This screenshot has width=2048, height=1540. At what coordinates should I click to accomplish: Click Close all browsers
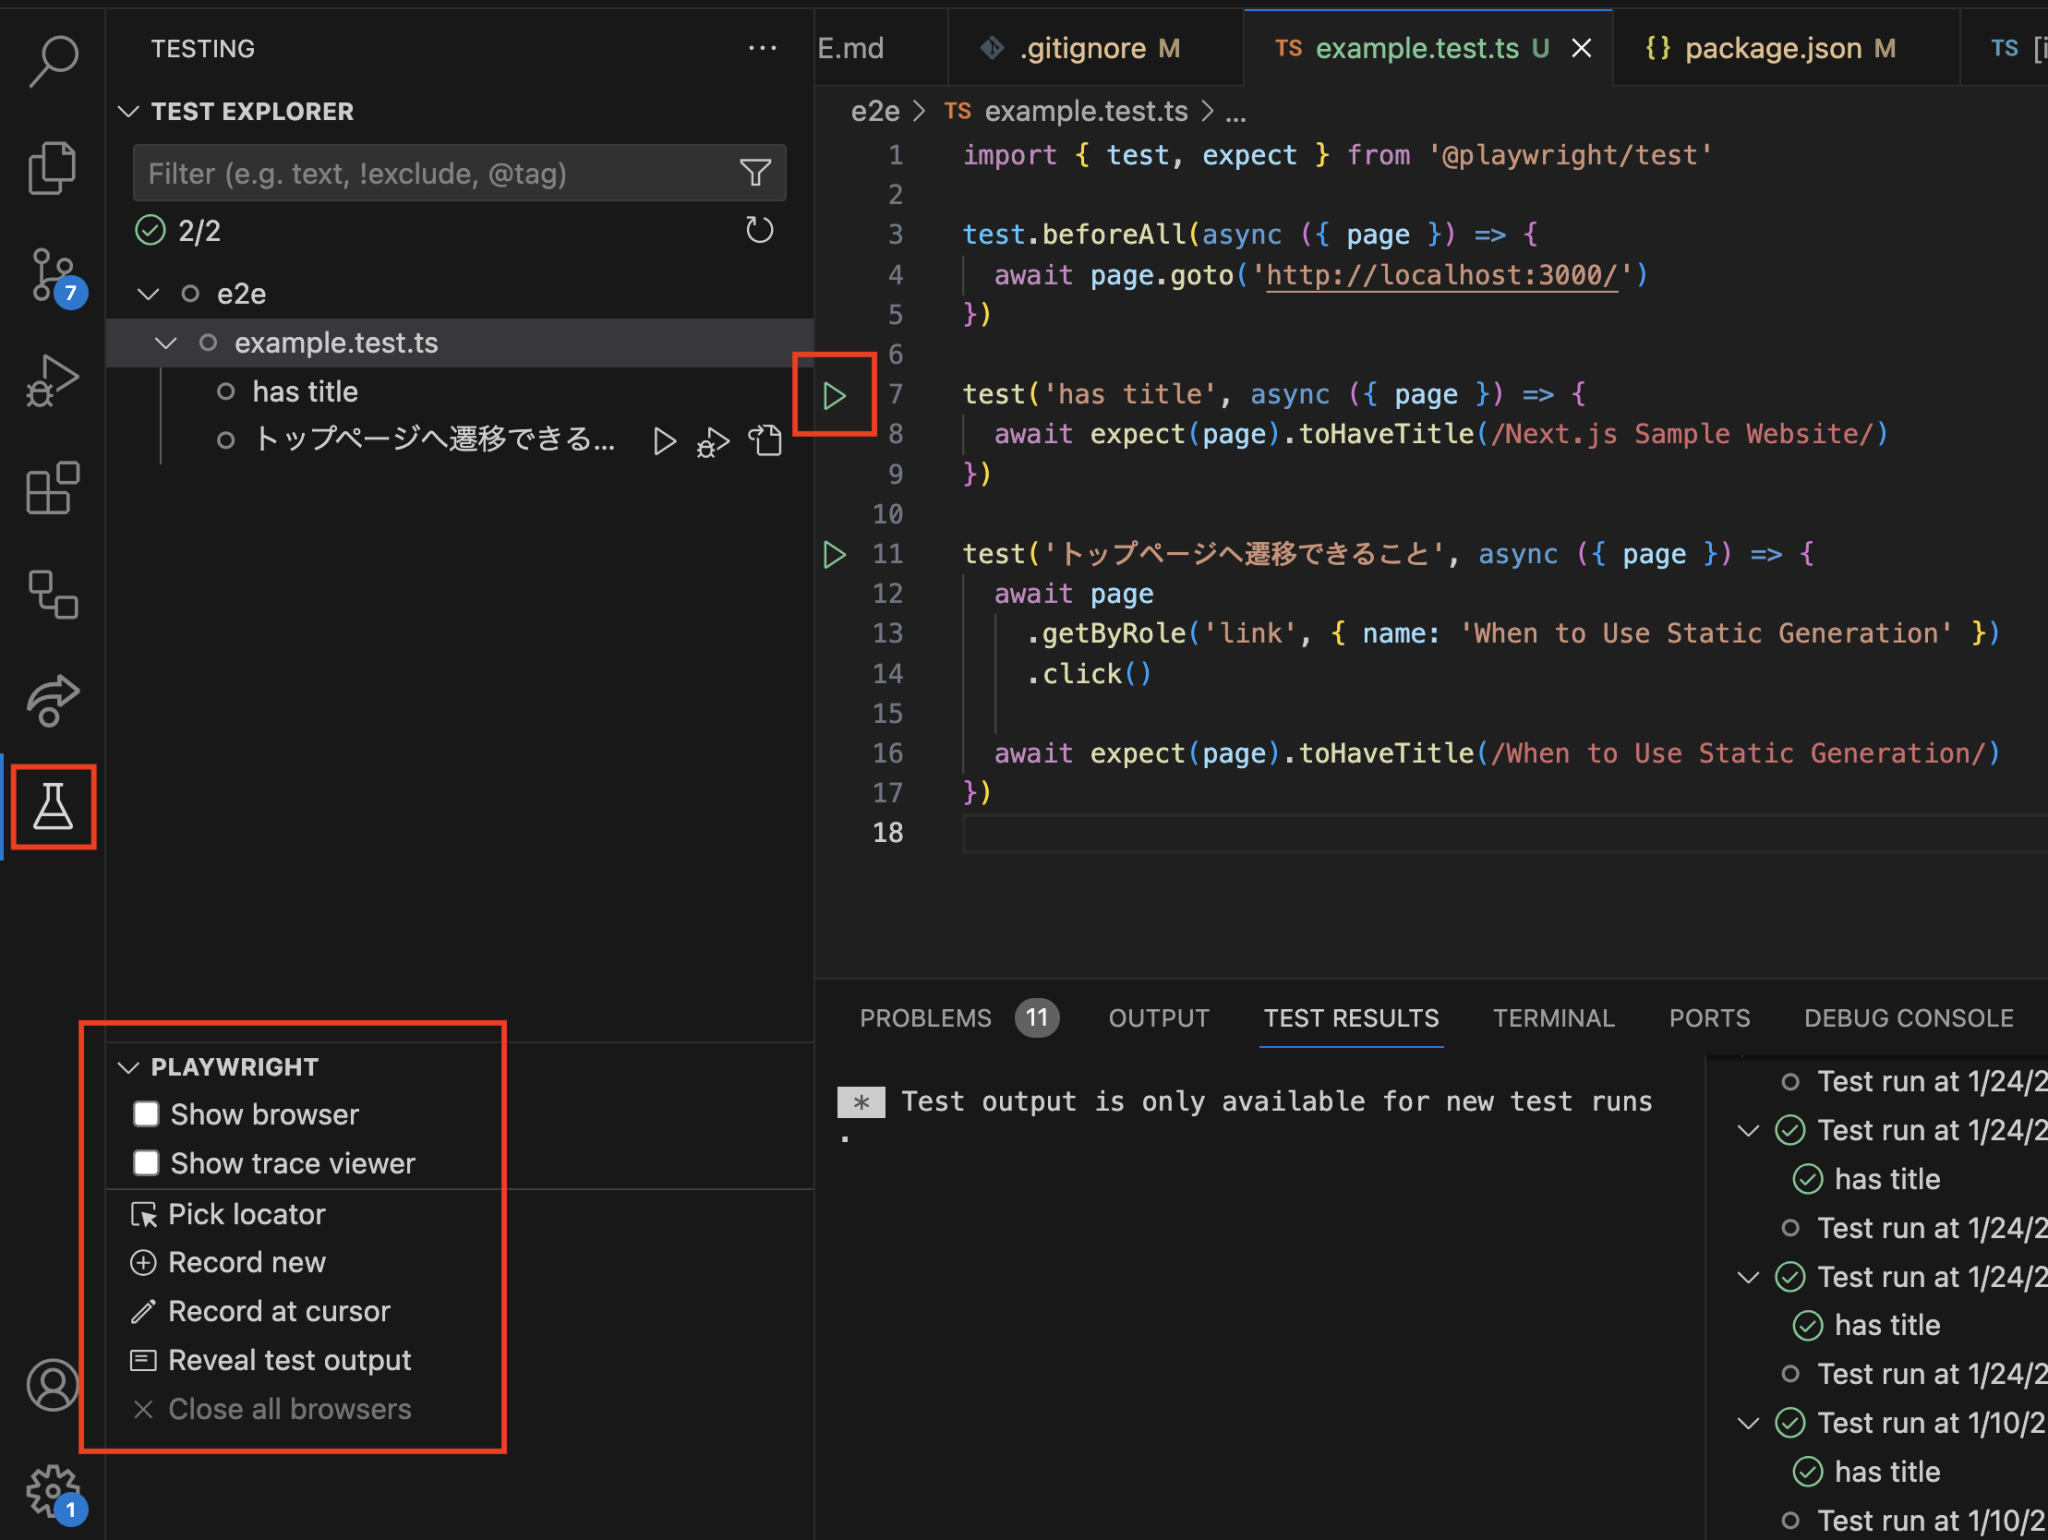click(289, 1409)
